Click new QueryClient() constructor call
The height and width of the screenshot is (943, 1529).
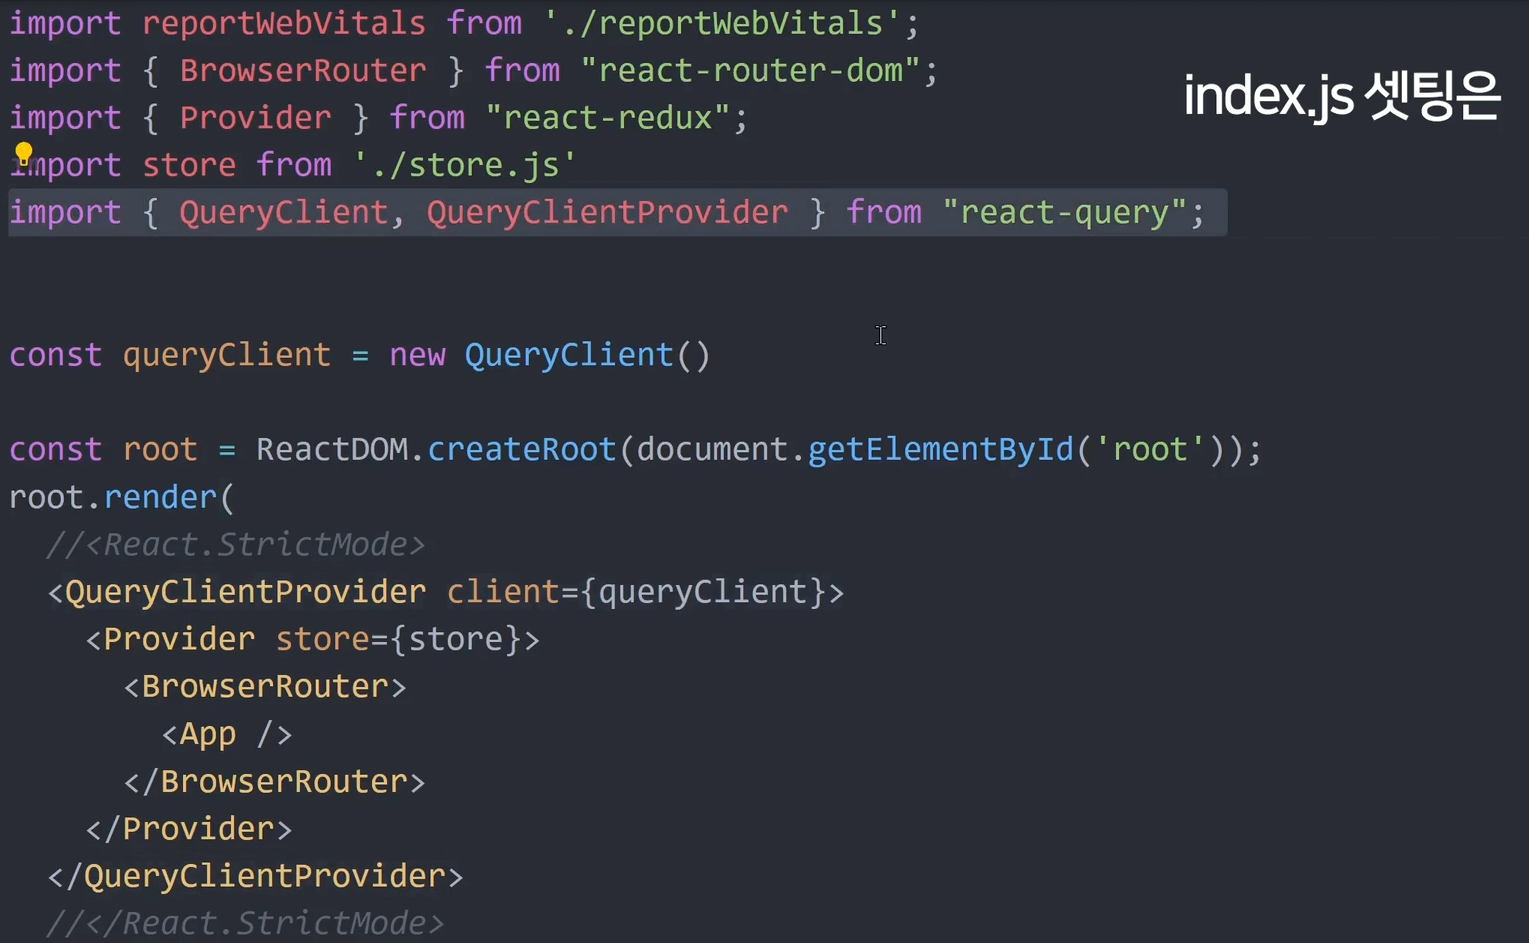pyautogui.click(x=550, y=355)
